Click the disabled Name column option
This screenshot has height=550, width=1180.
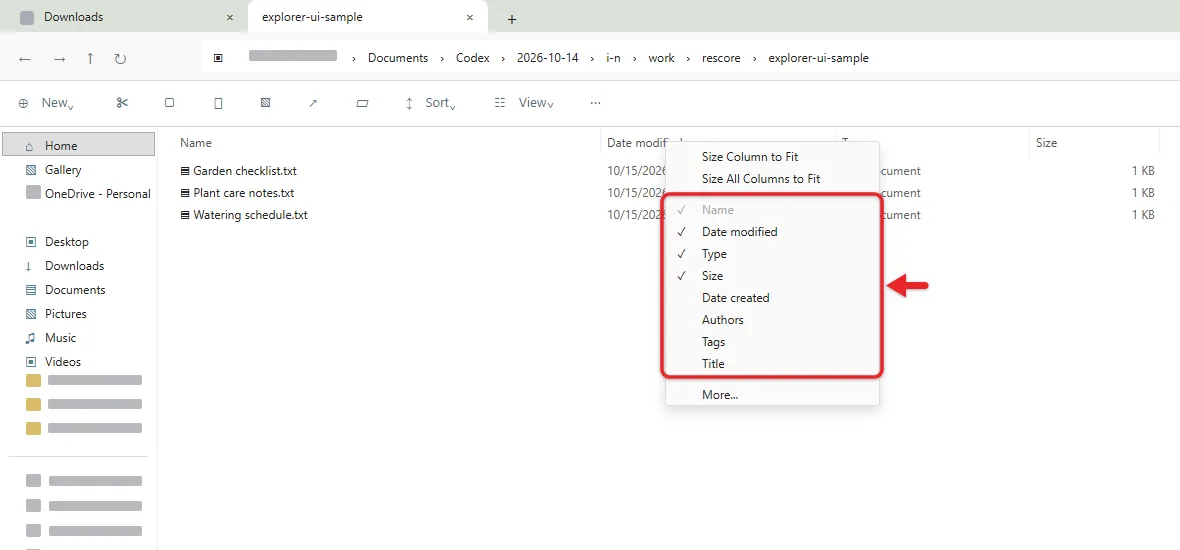point(772,210)
